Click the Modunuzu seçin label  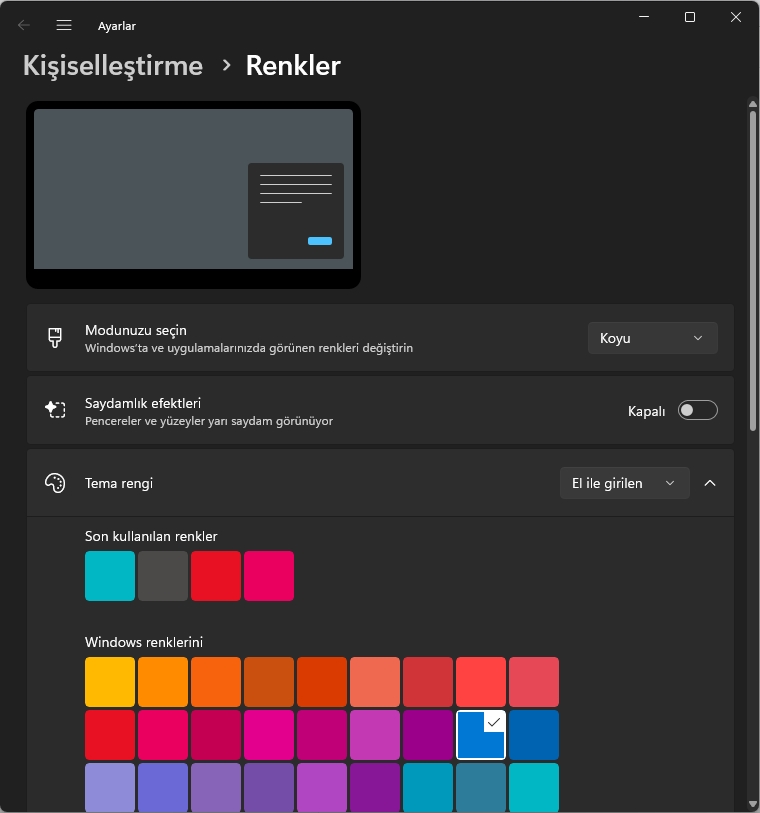pos(136,330)
